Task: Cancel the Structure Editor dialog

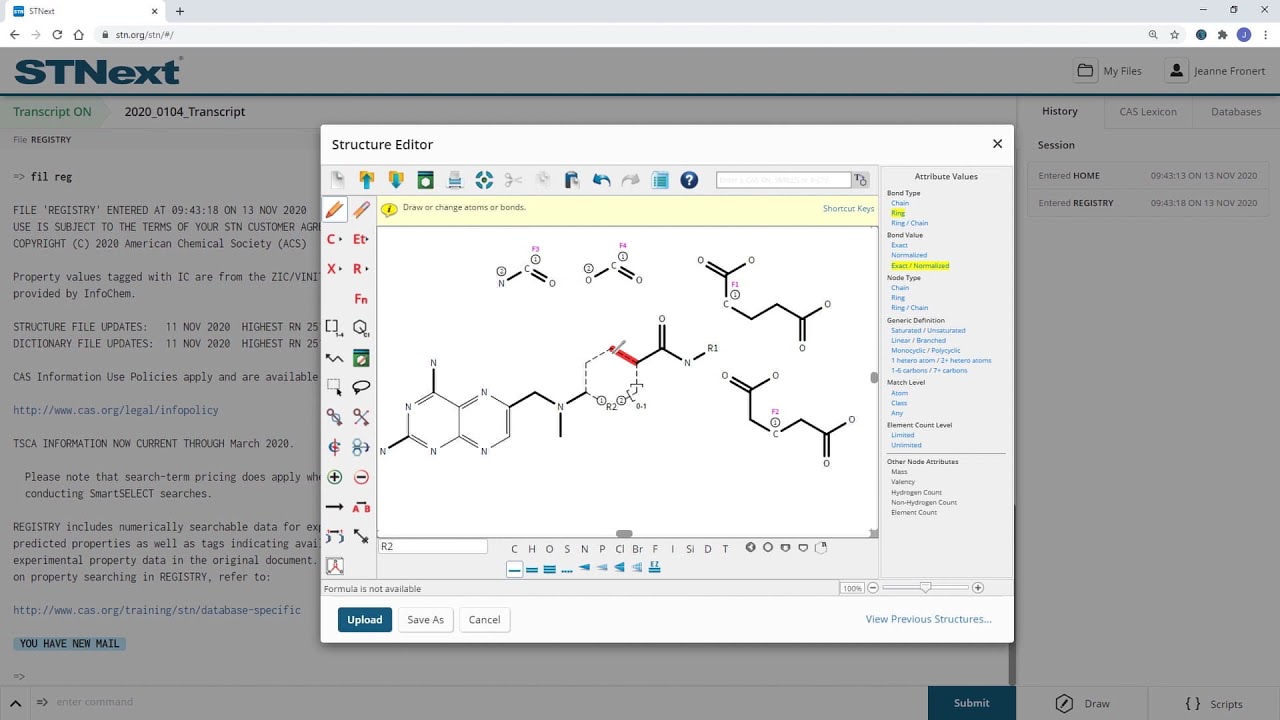Action: (x=484, y=620)
